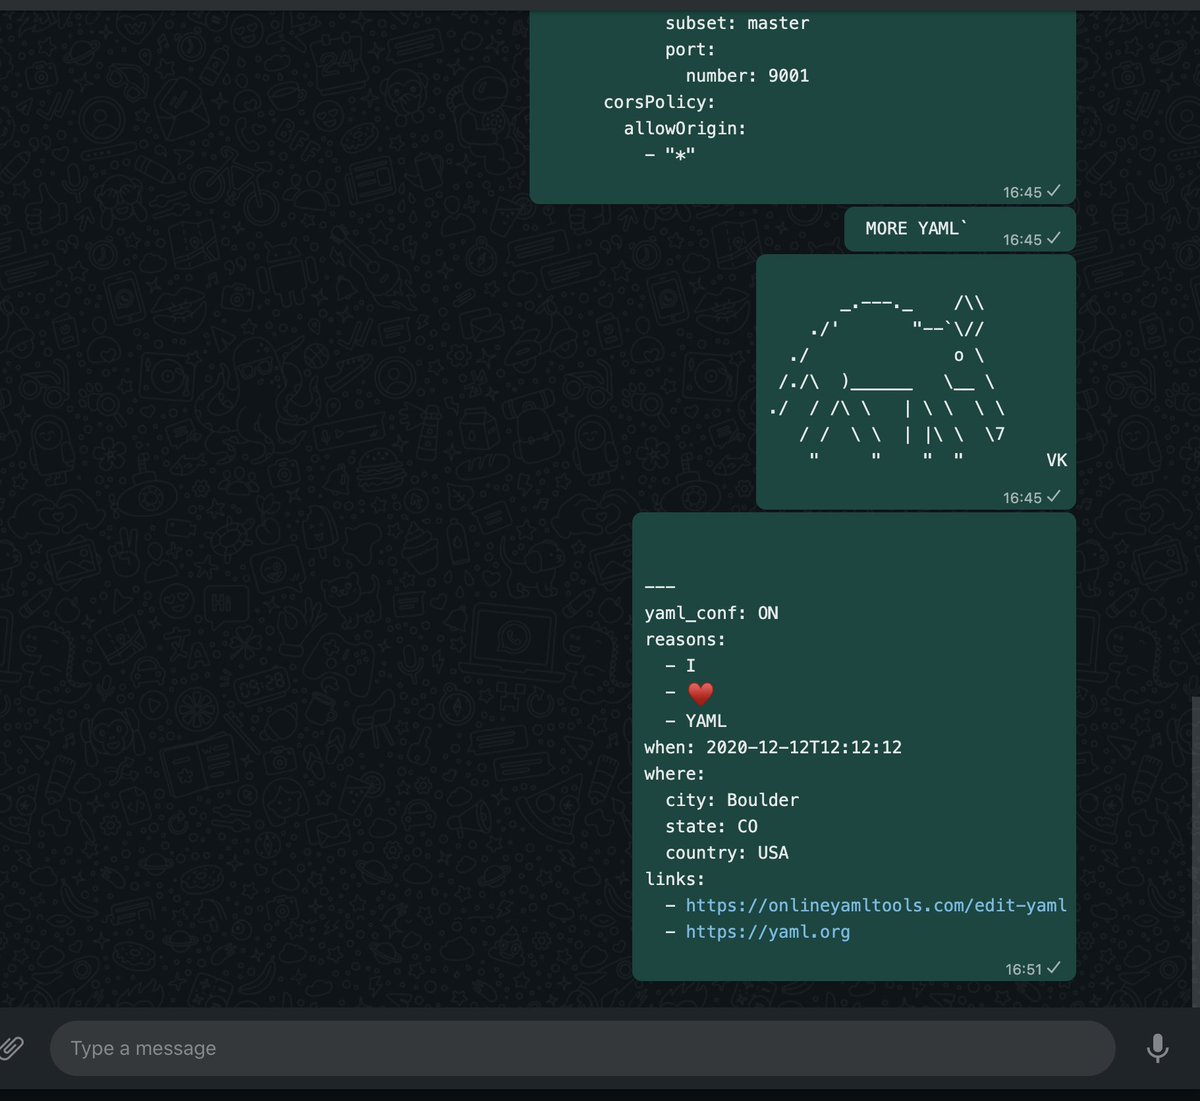Image resolution: width=1200 pixels, height=1101 pixels.
Task: Click checkmark beside MORE YAML message
Action: (x=1054, y=239)
